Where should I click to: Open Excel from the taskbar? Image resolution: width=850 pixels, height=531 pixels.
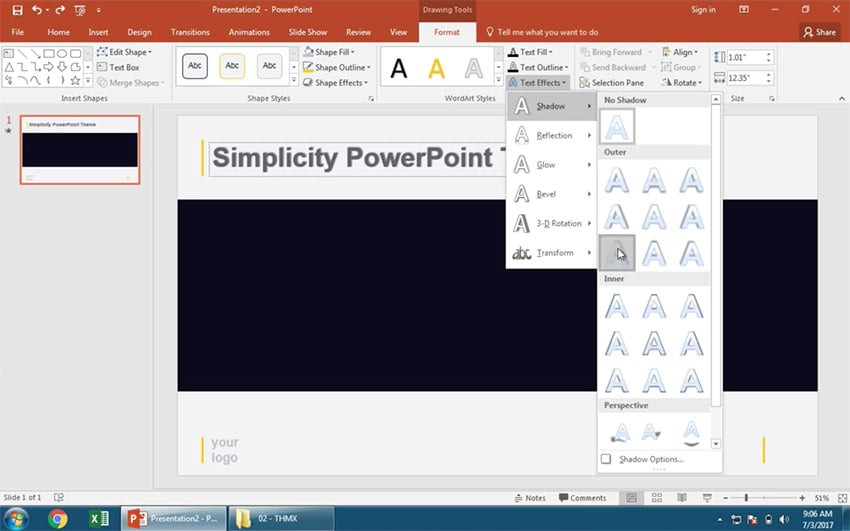(99, 518)
